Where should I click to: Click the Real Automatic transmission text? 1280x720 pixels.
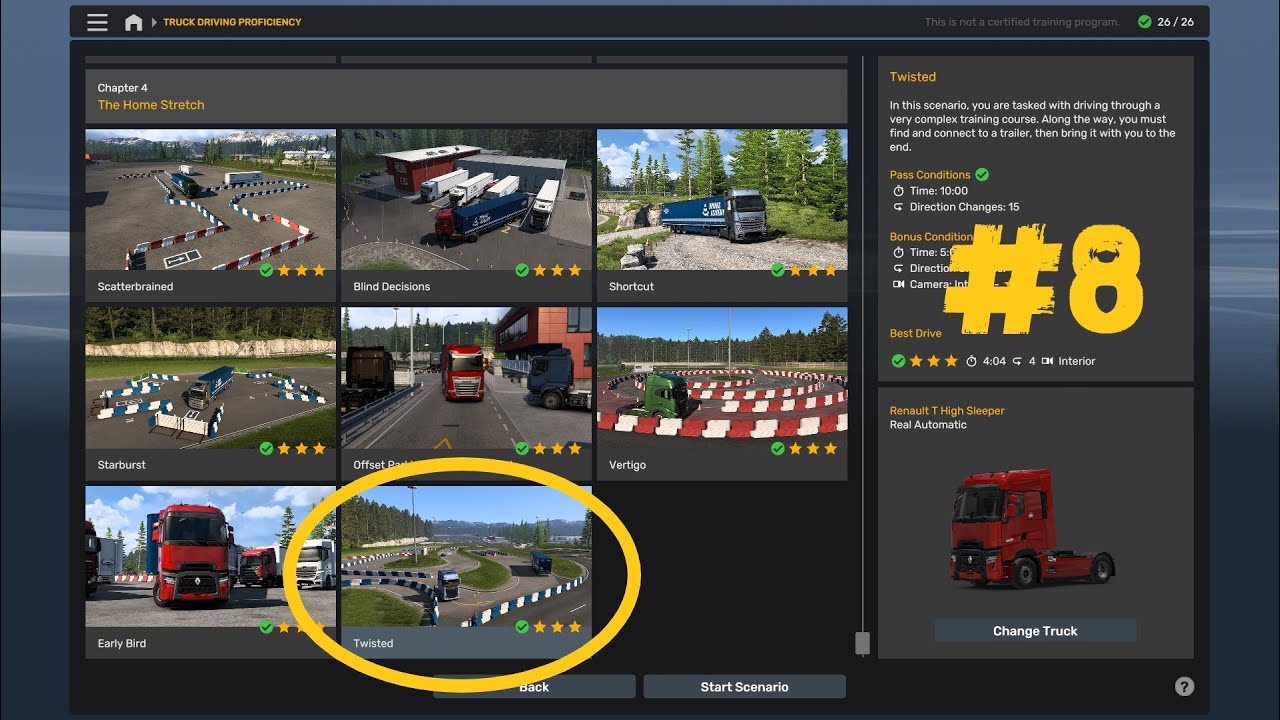(x=928, y=425)
